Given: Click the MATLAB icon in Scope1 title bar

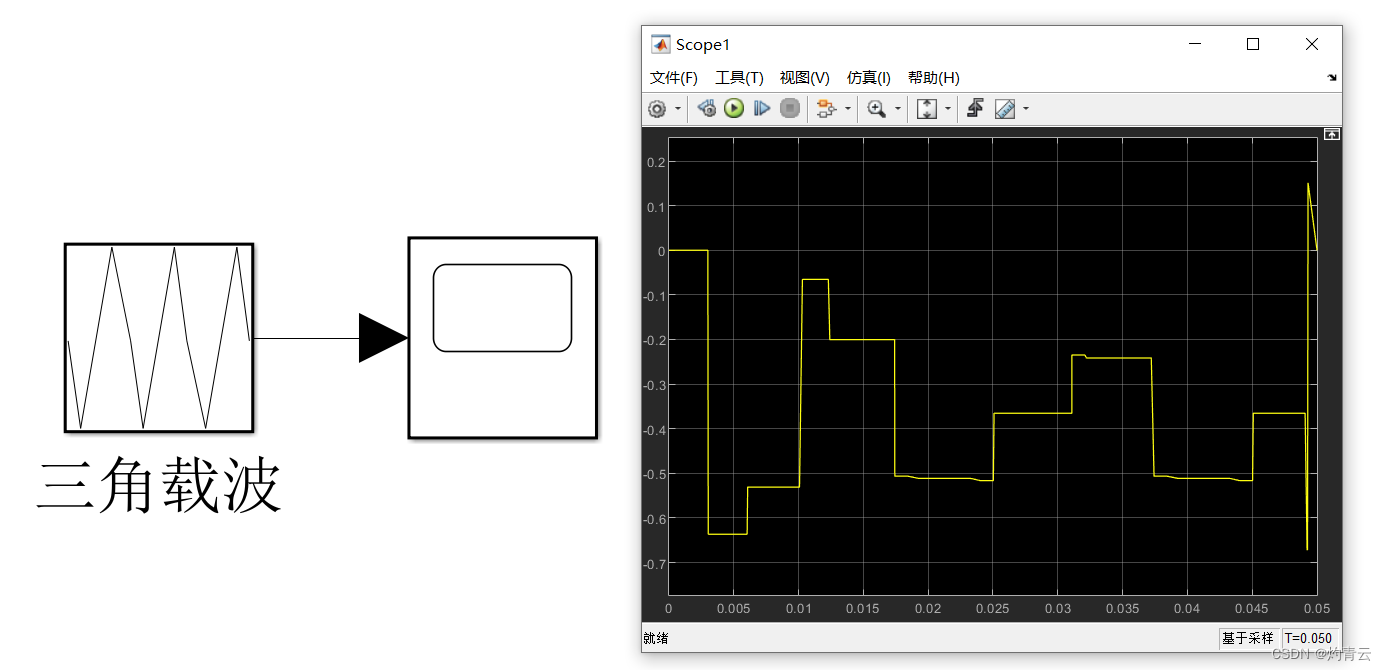Looking at the screenshot, I should point(660,45).
